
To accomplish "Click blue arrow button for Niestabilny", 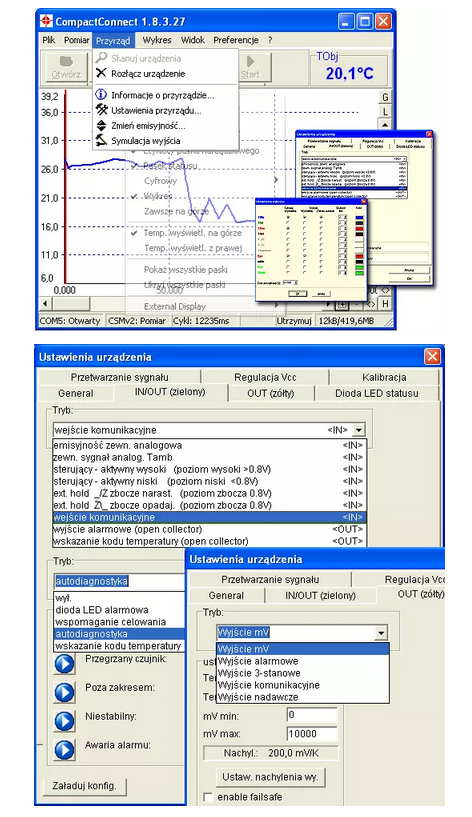I will point(65,721).
